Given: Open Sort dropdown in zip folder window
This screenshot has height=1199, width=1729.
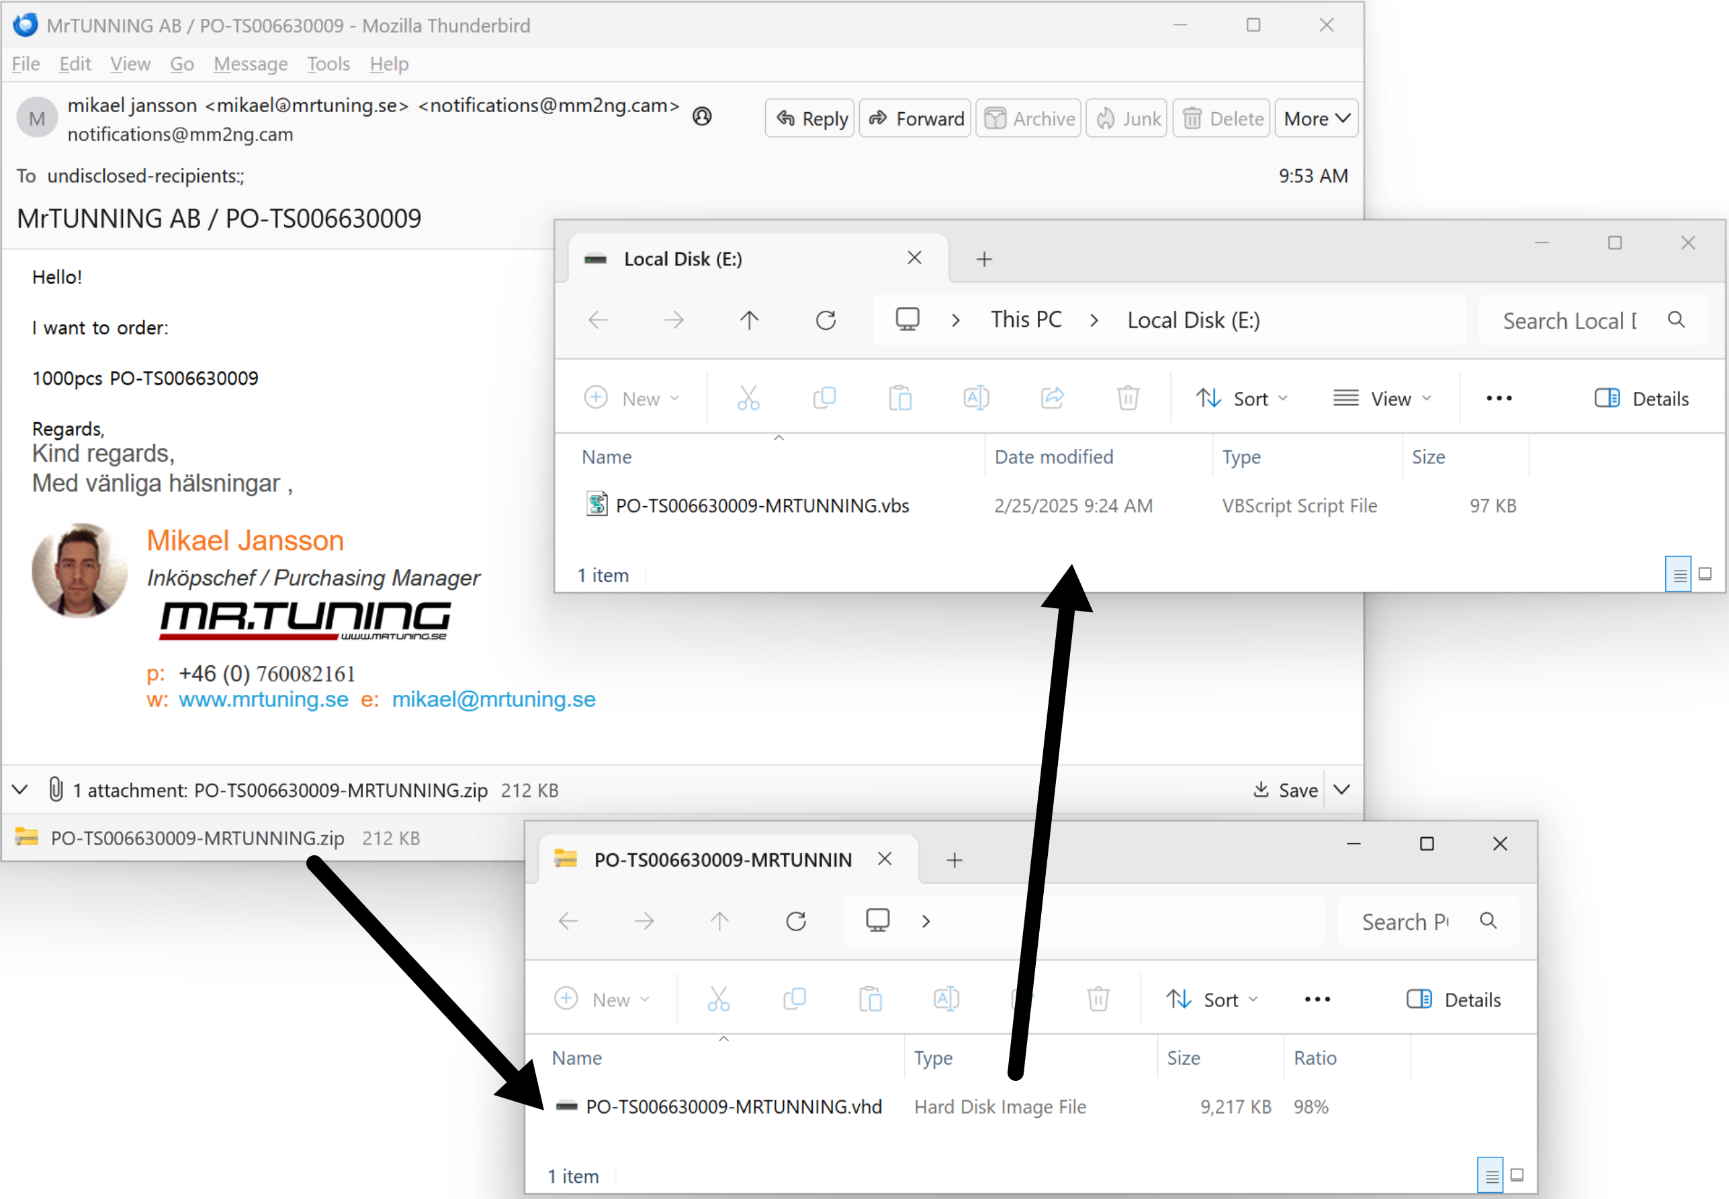Looking at the screenshot, I should coord(1212,999).
